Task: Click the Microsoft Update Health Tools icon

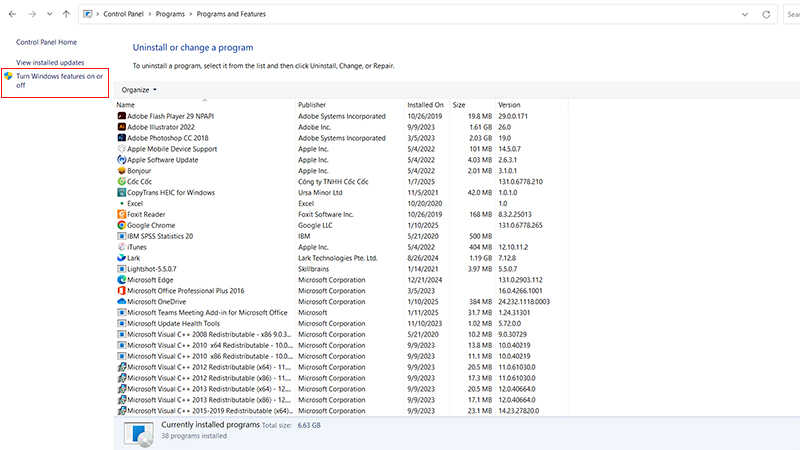Action: (x=121, y=323)
